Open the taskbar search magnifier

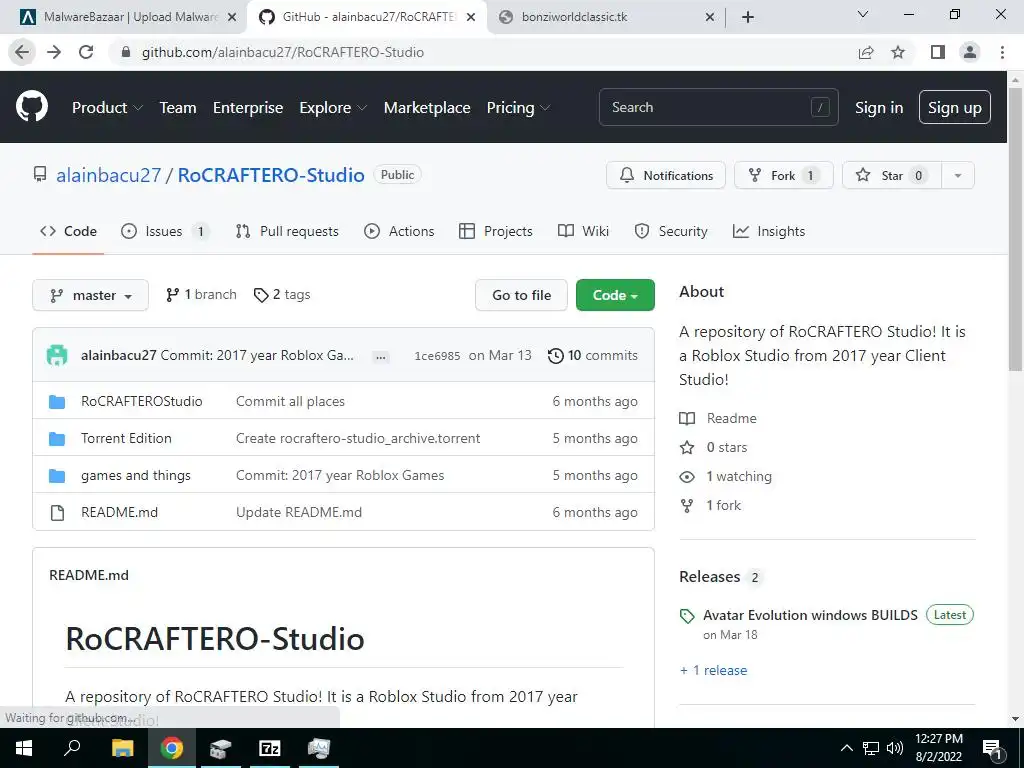(72, 748)
